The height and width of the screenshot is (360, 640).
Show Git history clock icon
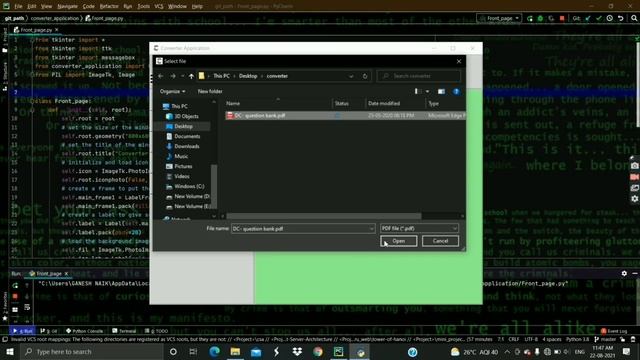[610, 18]
